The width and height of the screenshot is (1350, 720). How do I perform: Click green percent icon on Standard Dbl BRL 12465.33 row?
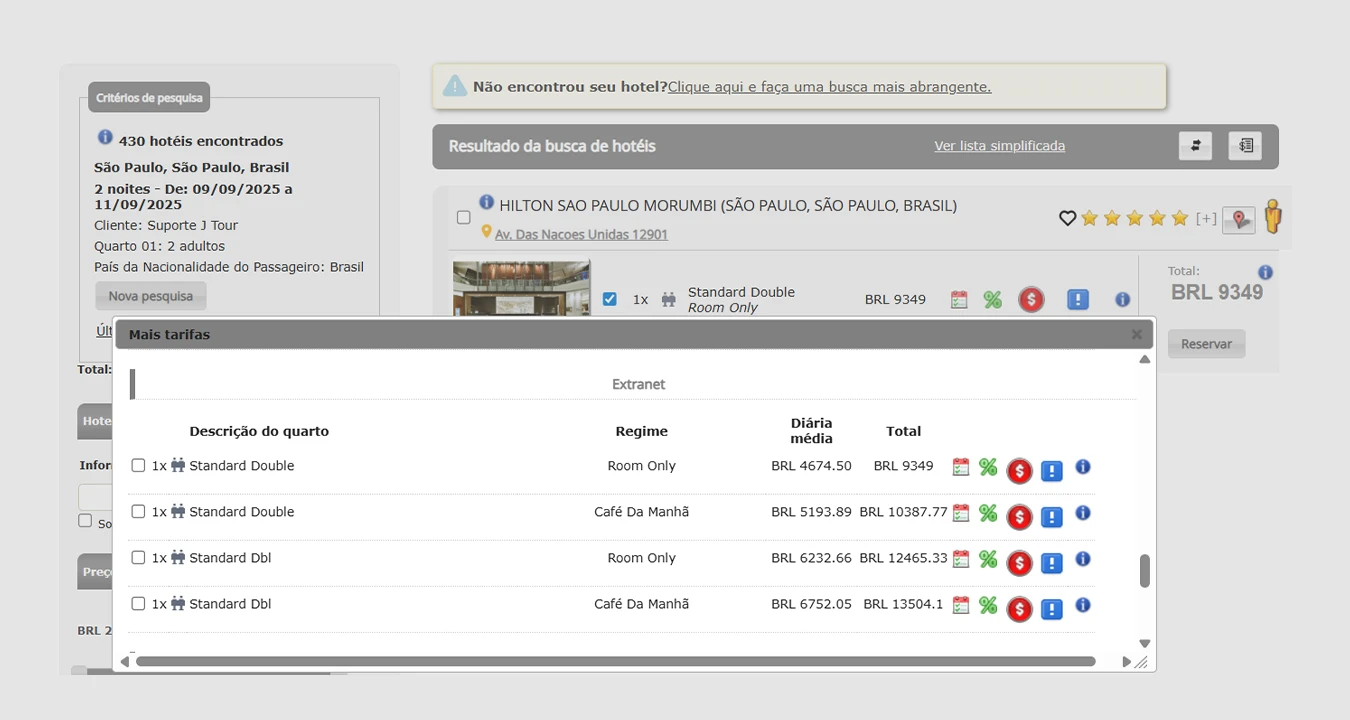[x=988, y=559]
